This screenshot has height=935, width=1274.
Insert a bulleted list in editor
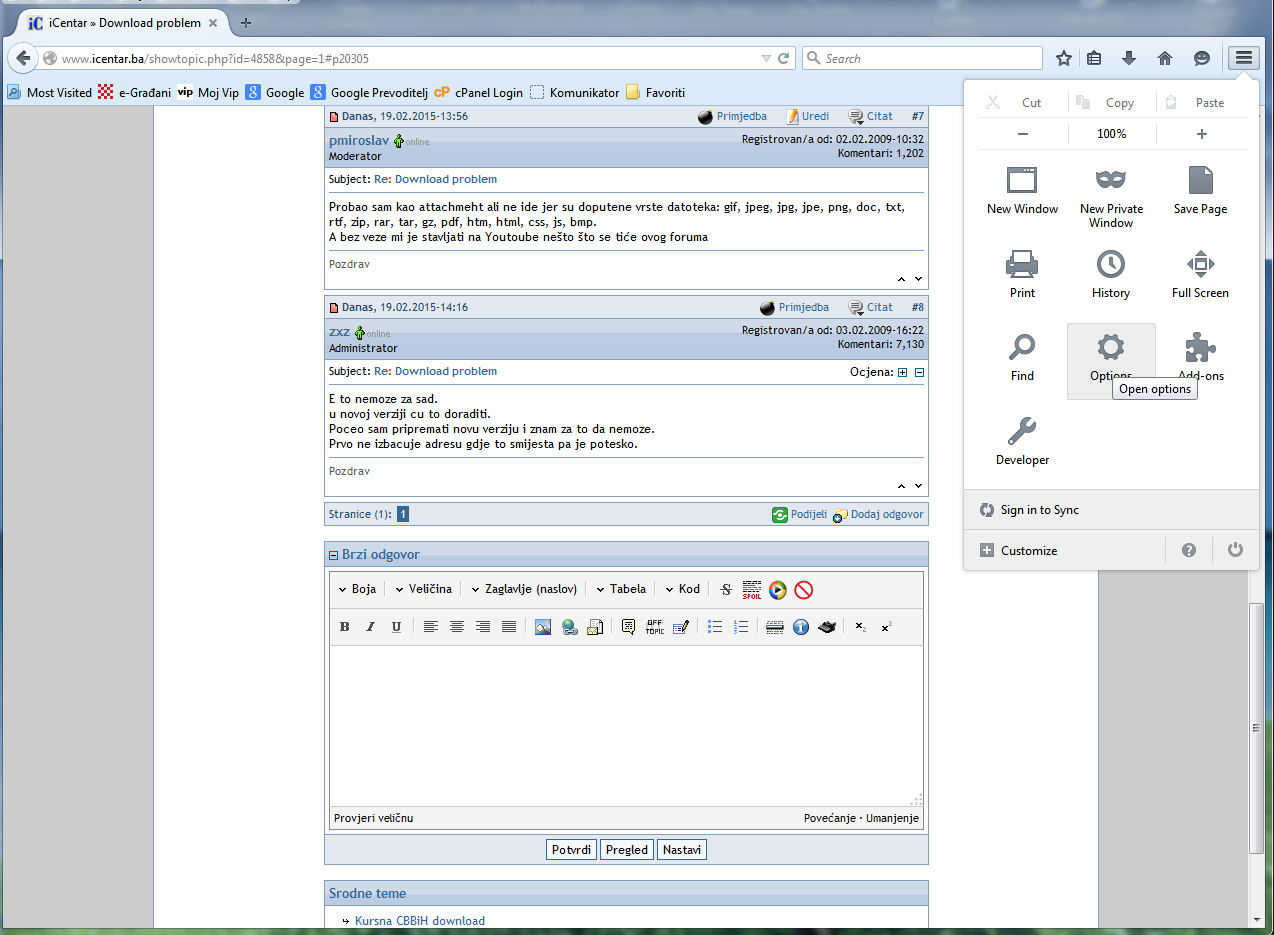click(715, 627)
